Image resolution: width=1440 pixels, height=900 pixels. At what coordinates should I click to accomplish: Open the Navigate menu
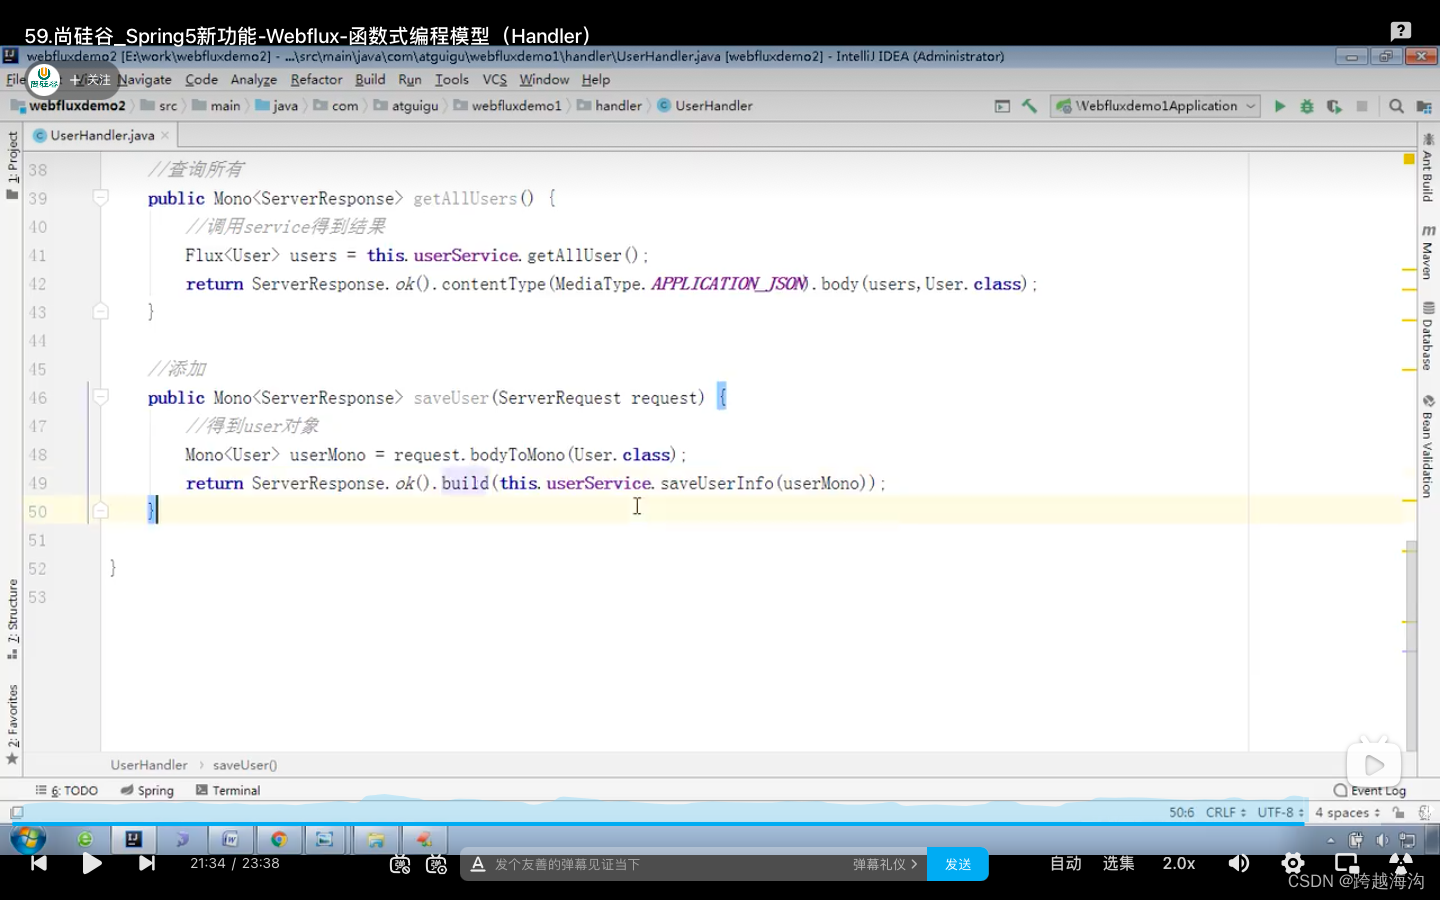(145, 79)
